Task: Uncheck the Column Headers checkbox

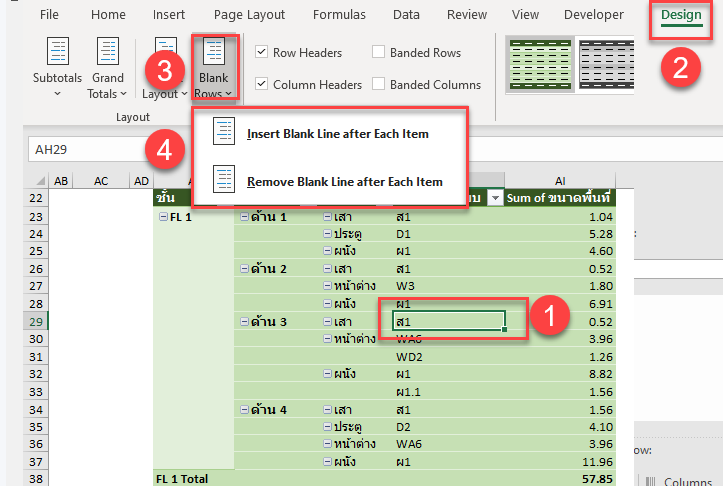Action: click(261, 85)
